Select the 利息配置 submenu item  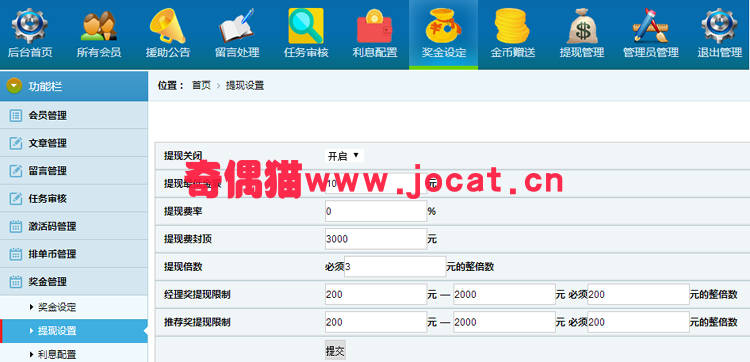(56, 354)
